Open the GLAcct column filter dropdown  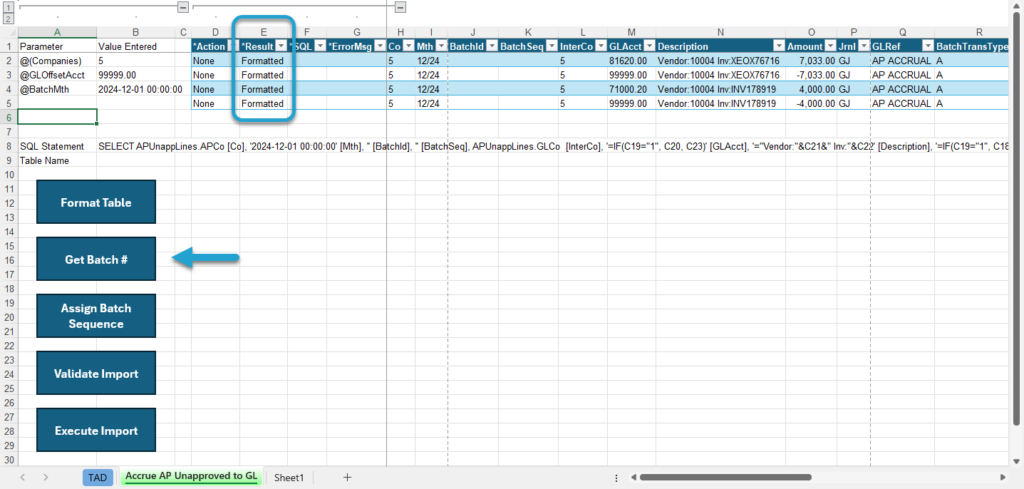click(648, 46)
